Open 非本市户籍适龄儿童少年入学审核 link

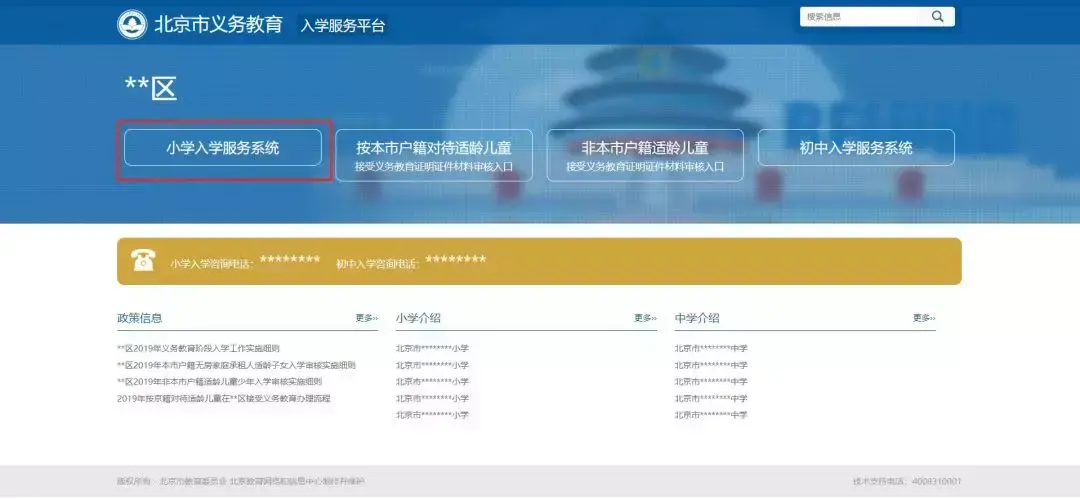coord(220,382)
